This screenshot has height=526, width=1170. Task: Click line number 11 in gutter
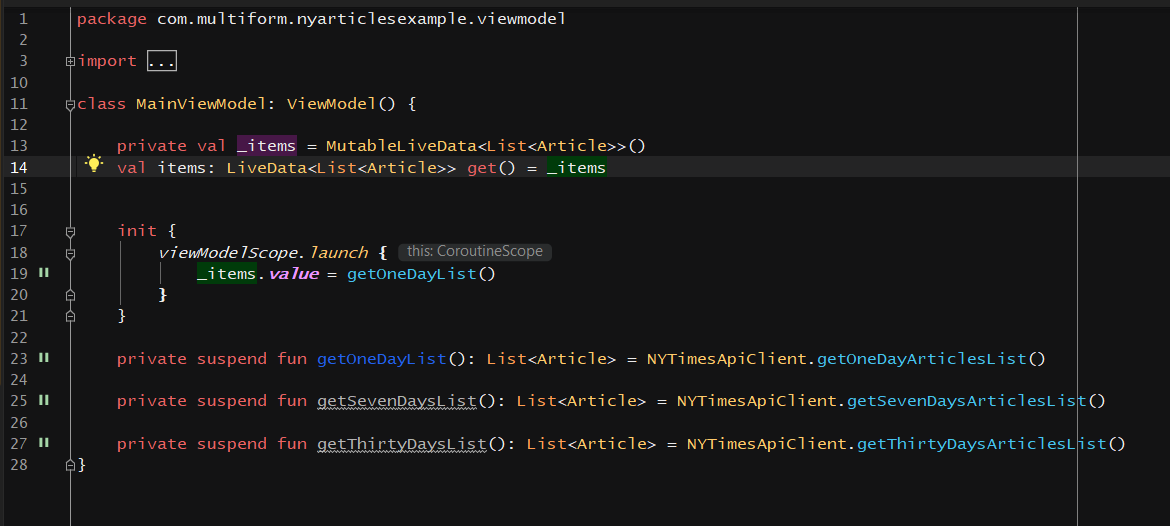(x=18, y=104)
